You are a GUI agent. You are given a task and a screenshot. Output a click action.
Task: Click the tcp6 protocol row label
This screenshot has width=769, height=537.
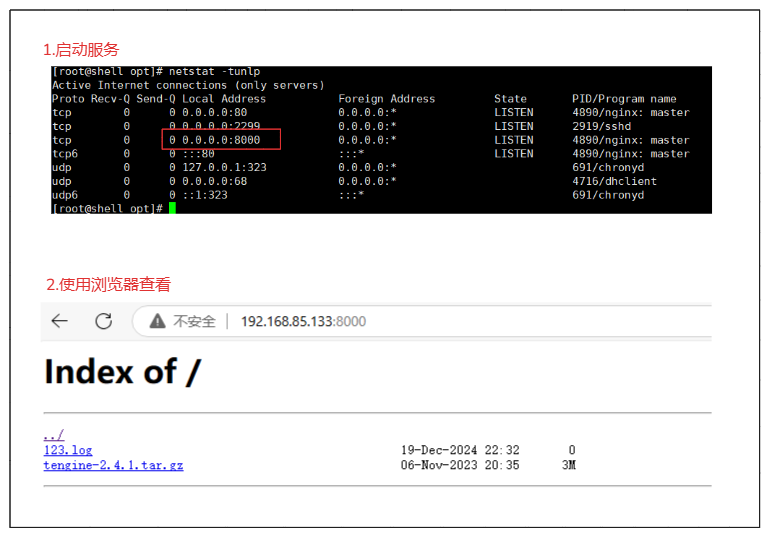[x=65, y=154]
